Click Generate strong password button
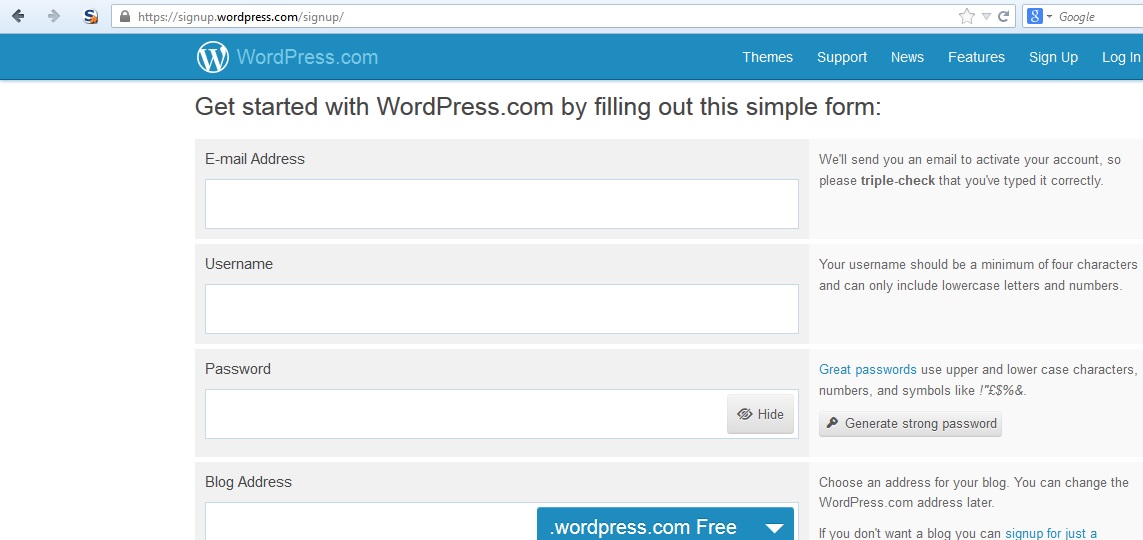The width and height of the screenshot is (1143, 540). (x=910, y=423)
